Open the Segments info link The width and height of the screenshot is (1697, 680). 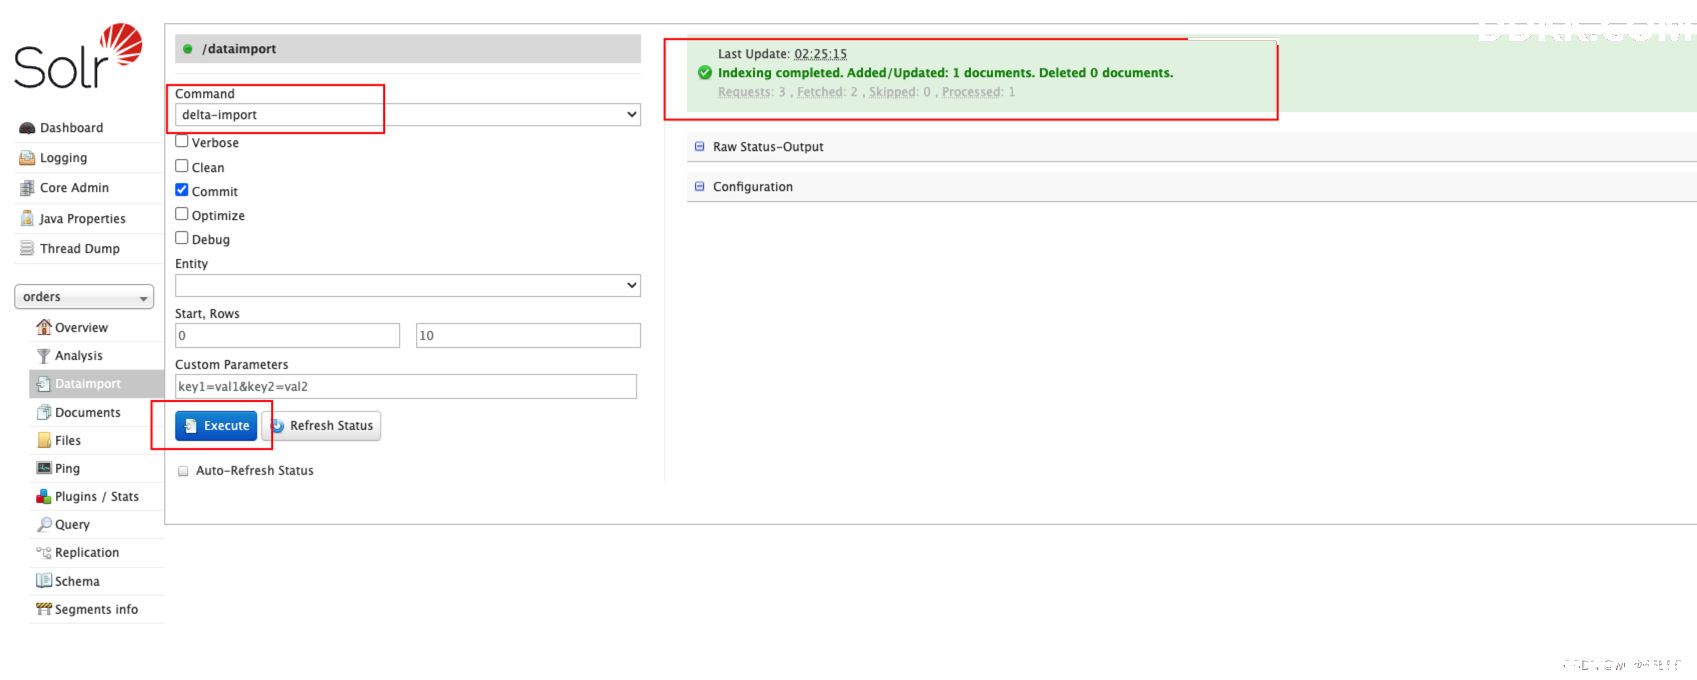96,610
